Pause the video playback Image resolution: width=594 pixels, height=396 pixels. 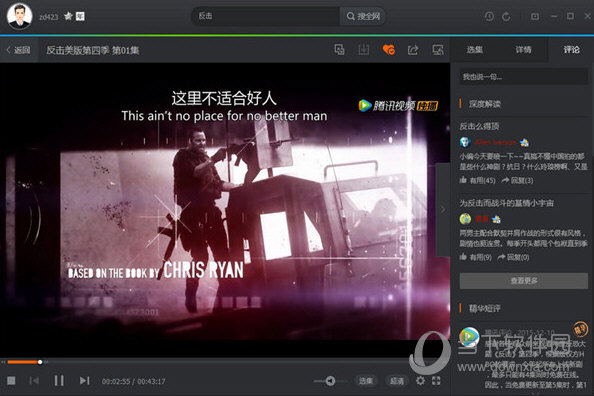coord(59,380)
